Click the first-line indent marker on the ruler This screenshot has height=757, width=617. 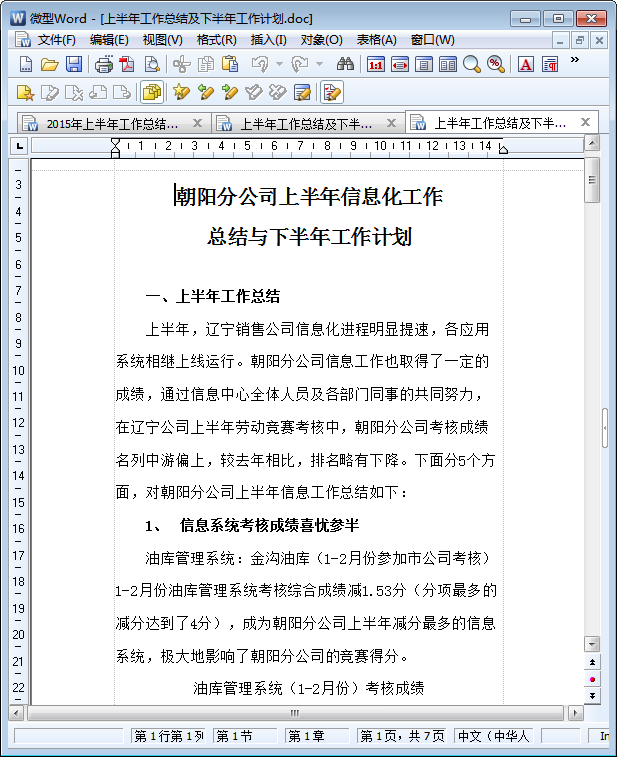point(115,142)
